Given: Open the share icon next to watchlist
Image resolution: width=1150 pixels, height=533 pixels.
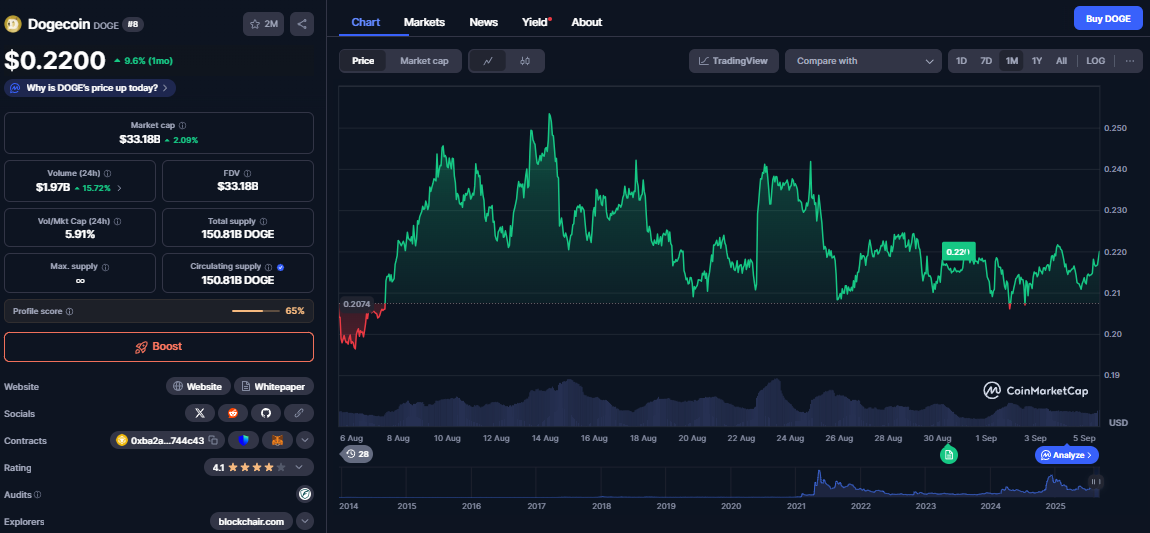Looking at the screenshot, I should [x=302, y=24].
